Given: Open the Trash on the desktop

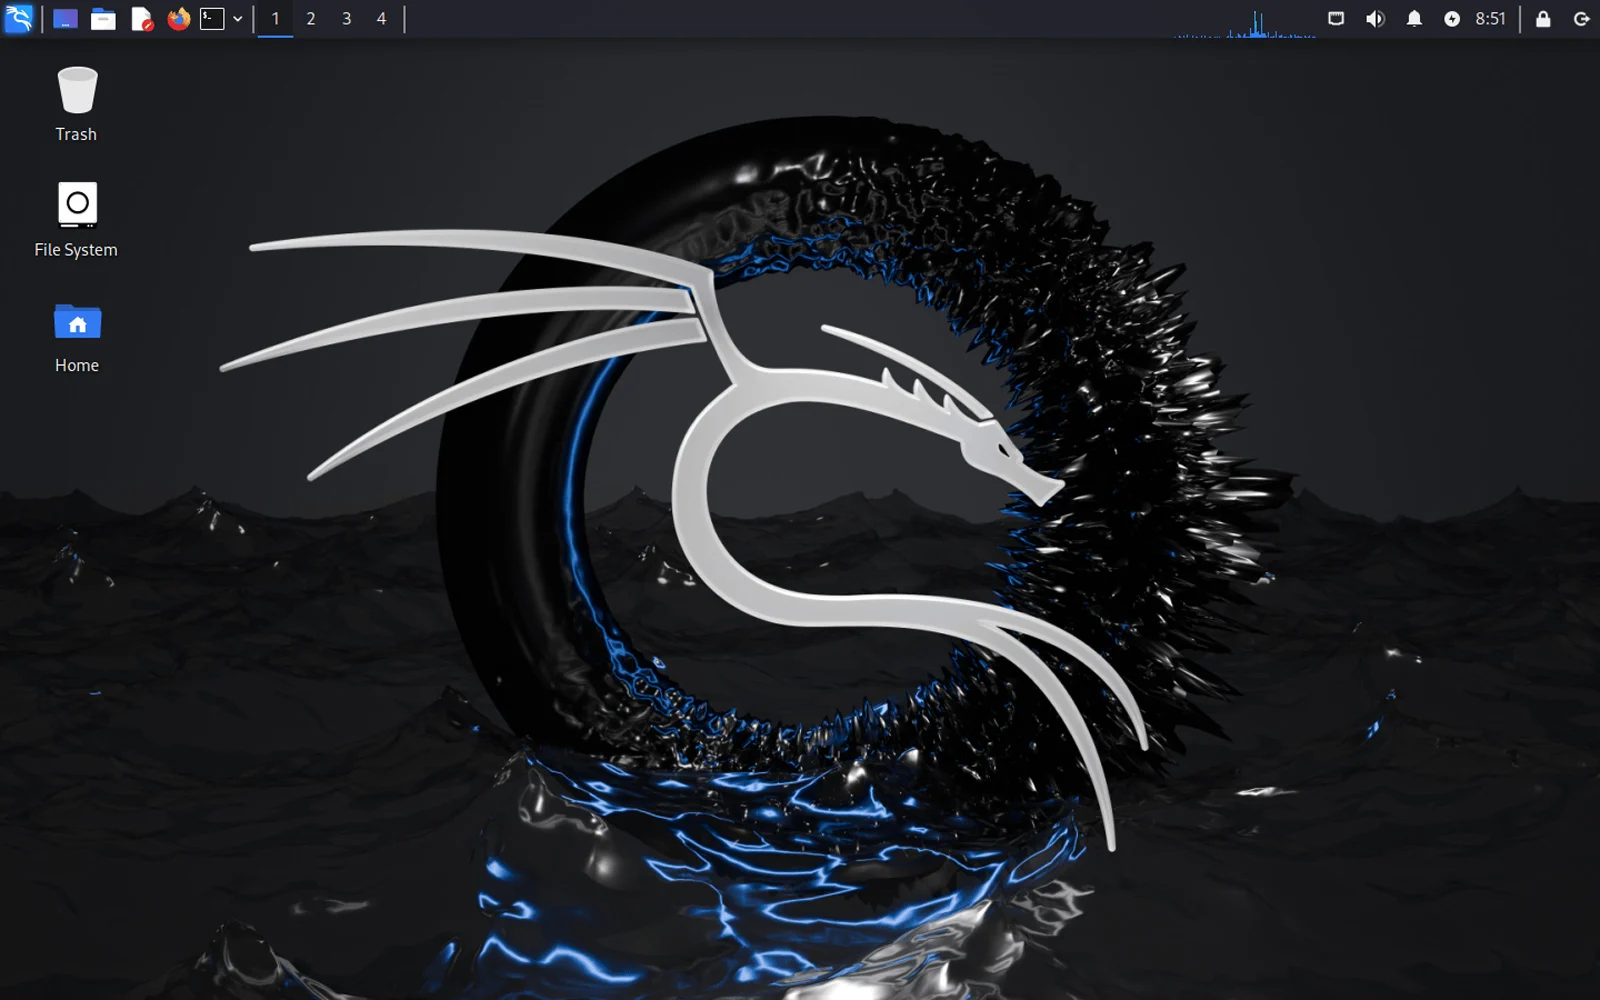Looking at the screenshot, I should (x=76, y=100).
